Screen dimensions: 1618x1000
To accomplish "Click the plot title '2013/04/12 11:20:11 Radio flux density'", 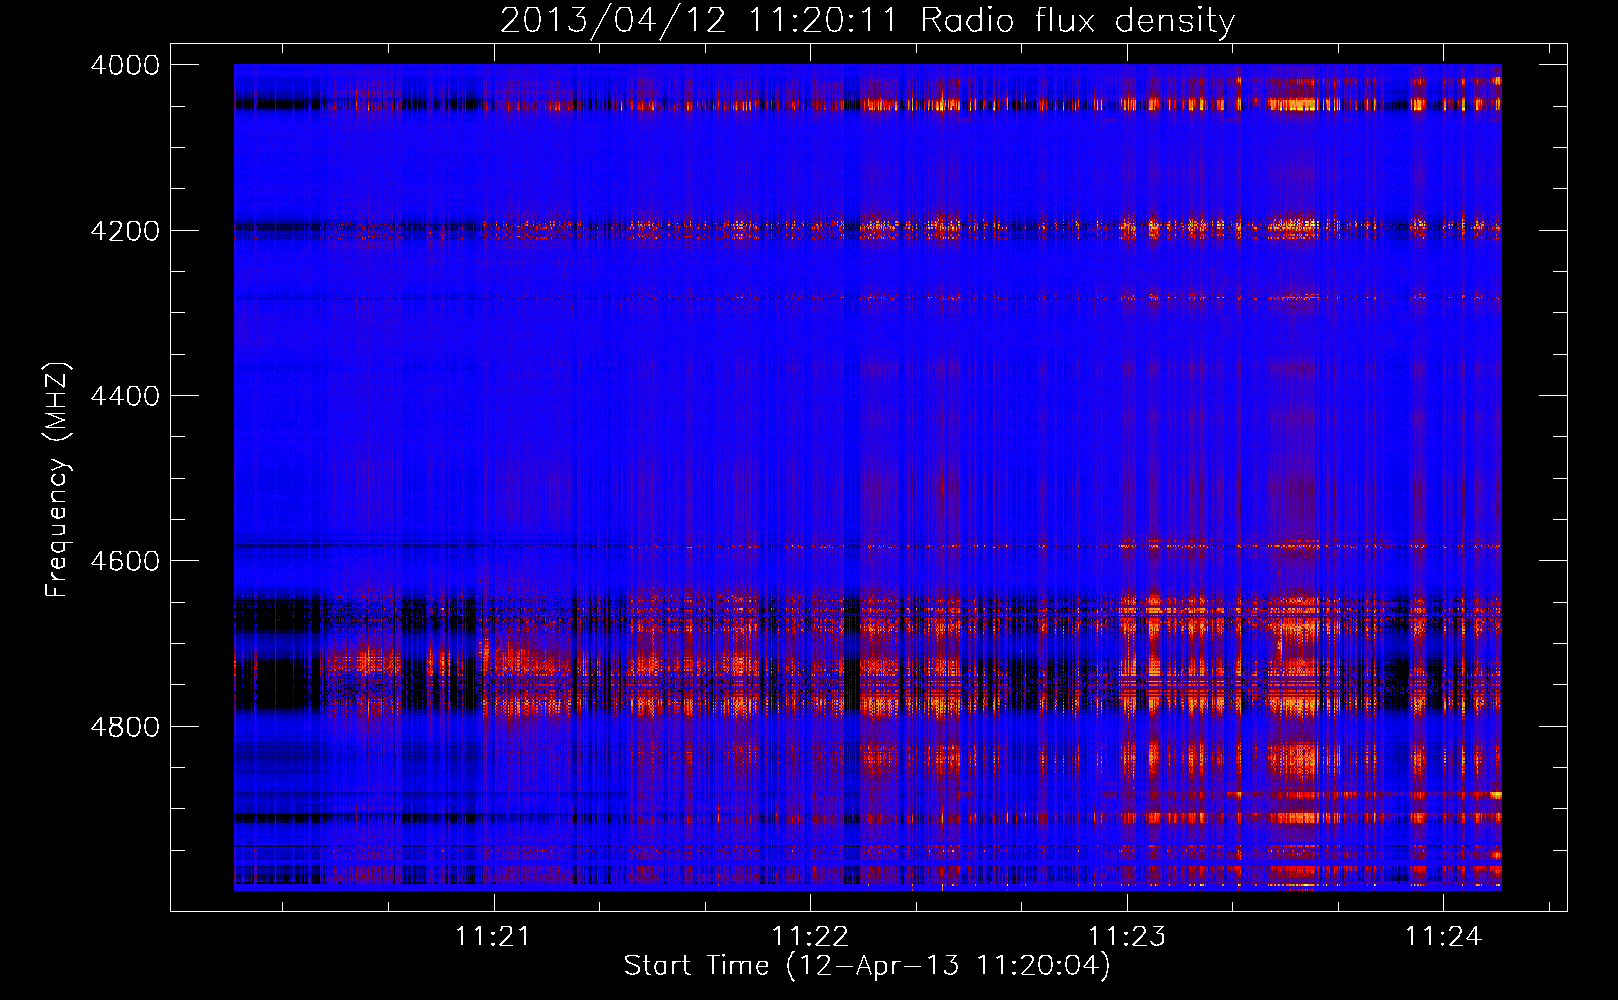I will pyautogui.click(x=867, y=21).
